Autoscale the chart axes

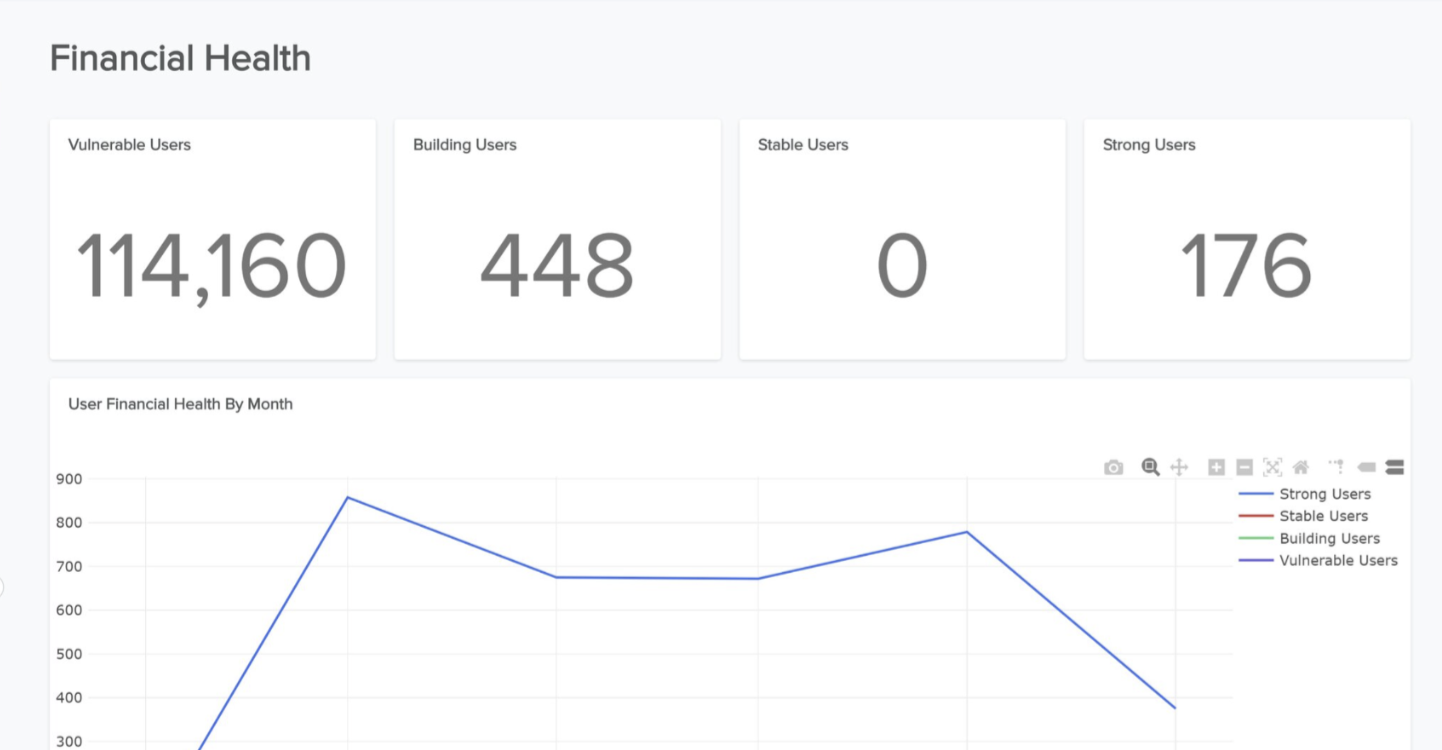1271,466
